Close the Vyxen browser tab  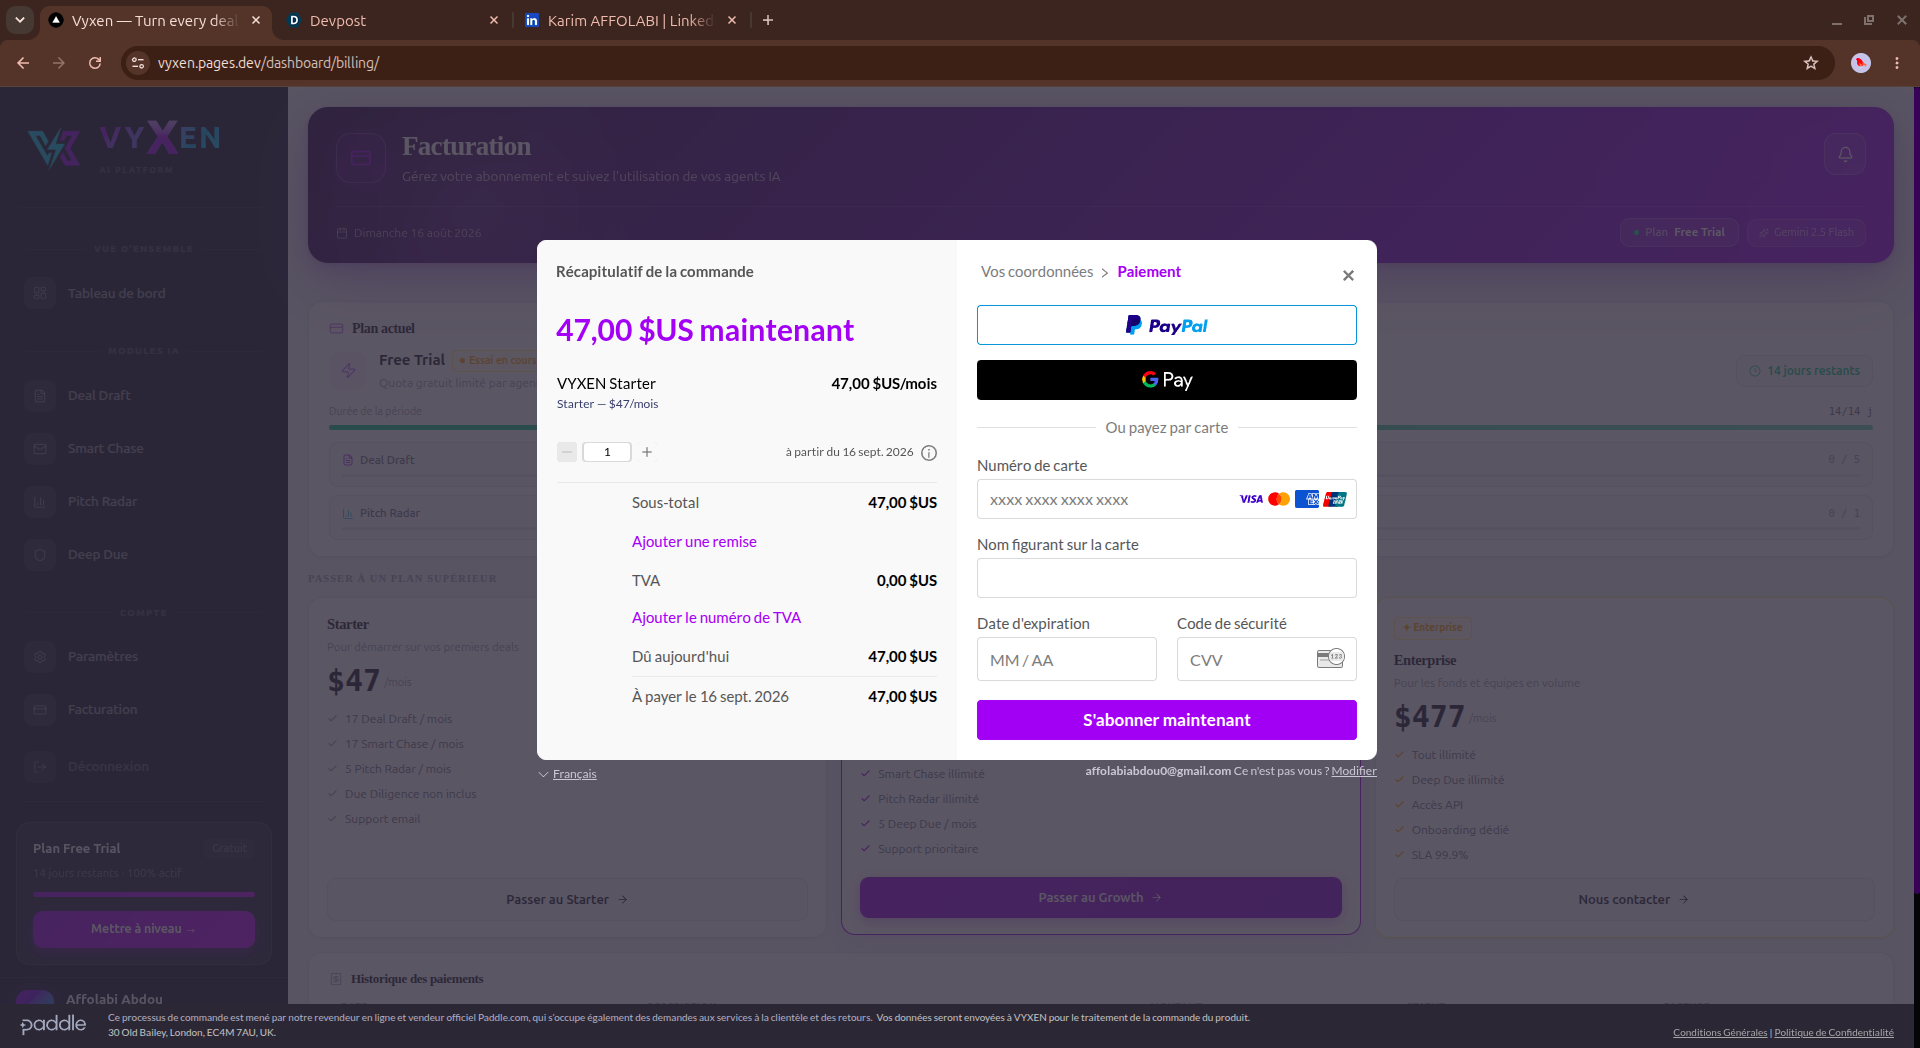[256, 20]
